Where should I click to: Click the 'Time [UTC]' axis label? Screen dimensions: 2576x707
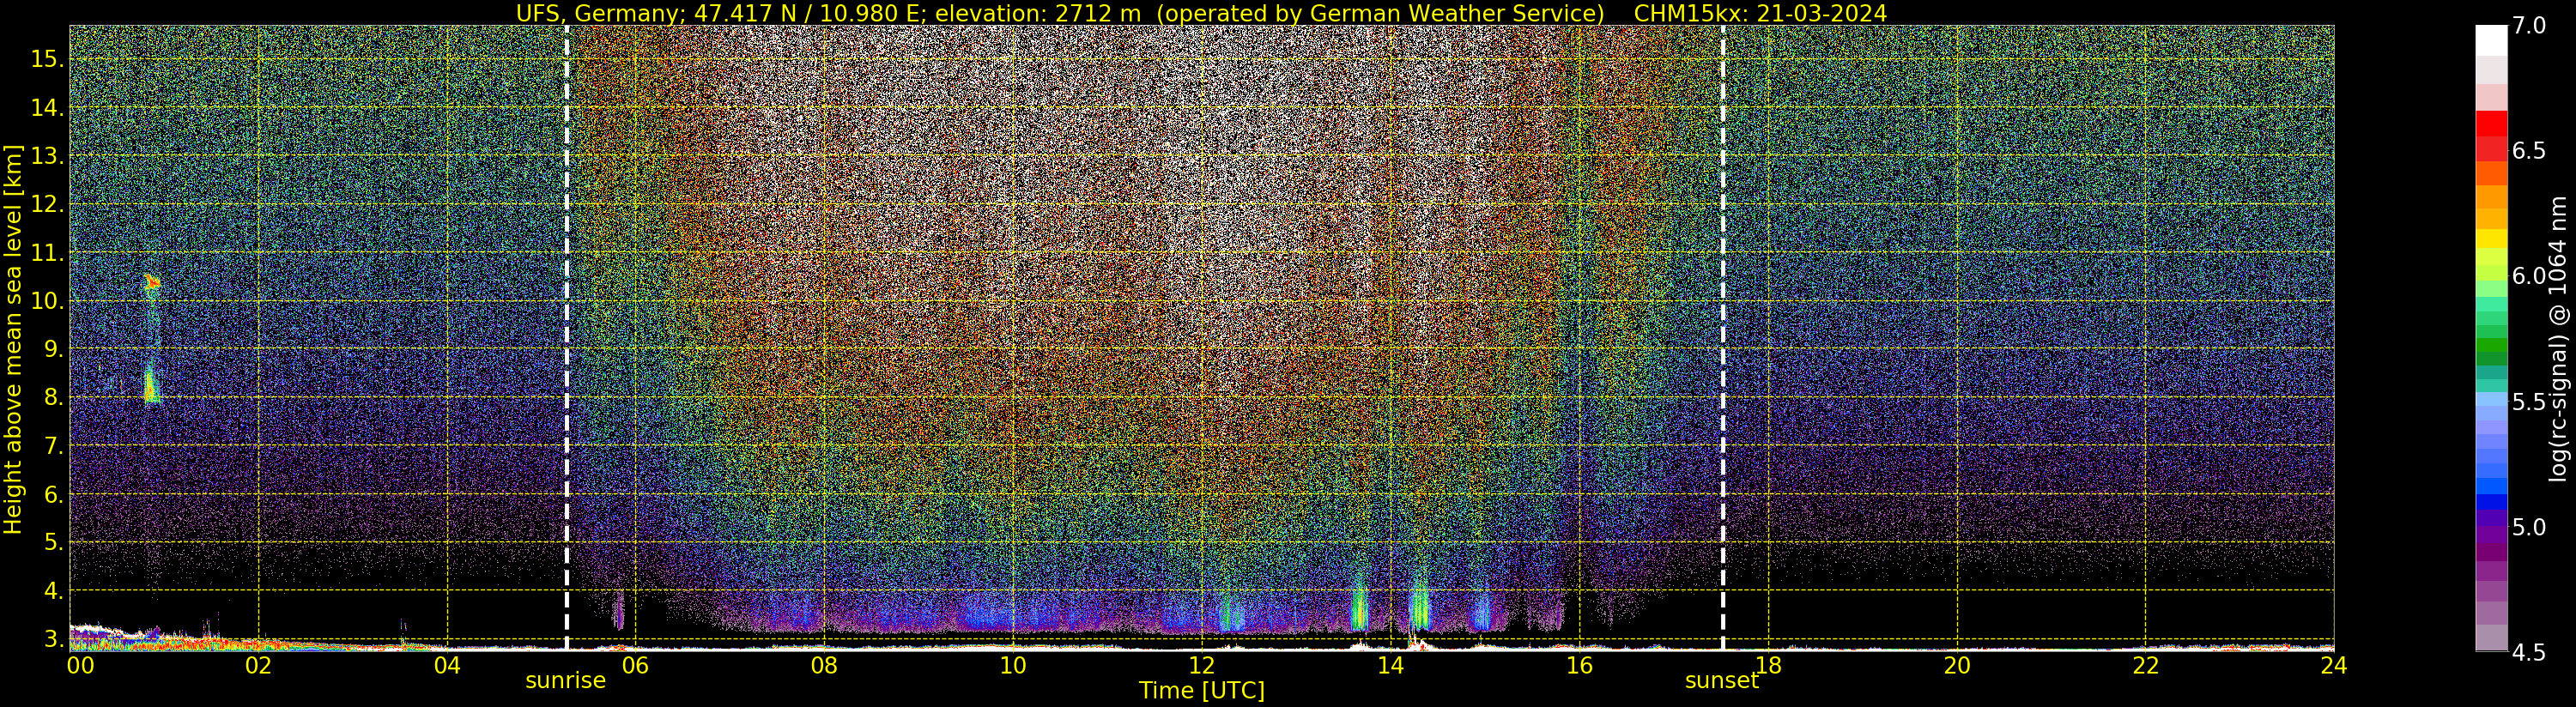pyautogui.click(x=1202, y=691)
